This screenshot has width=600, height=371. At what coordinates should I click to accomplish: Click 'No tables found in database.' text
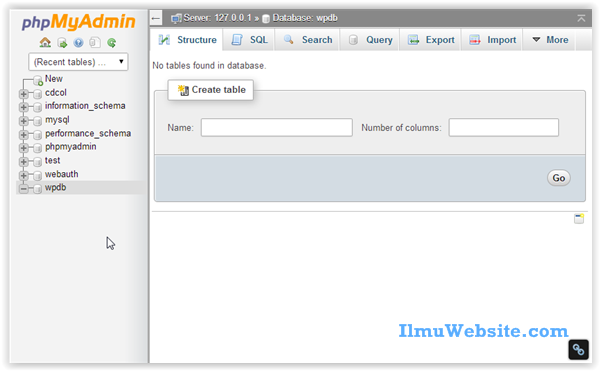[209, 66]
